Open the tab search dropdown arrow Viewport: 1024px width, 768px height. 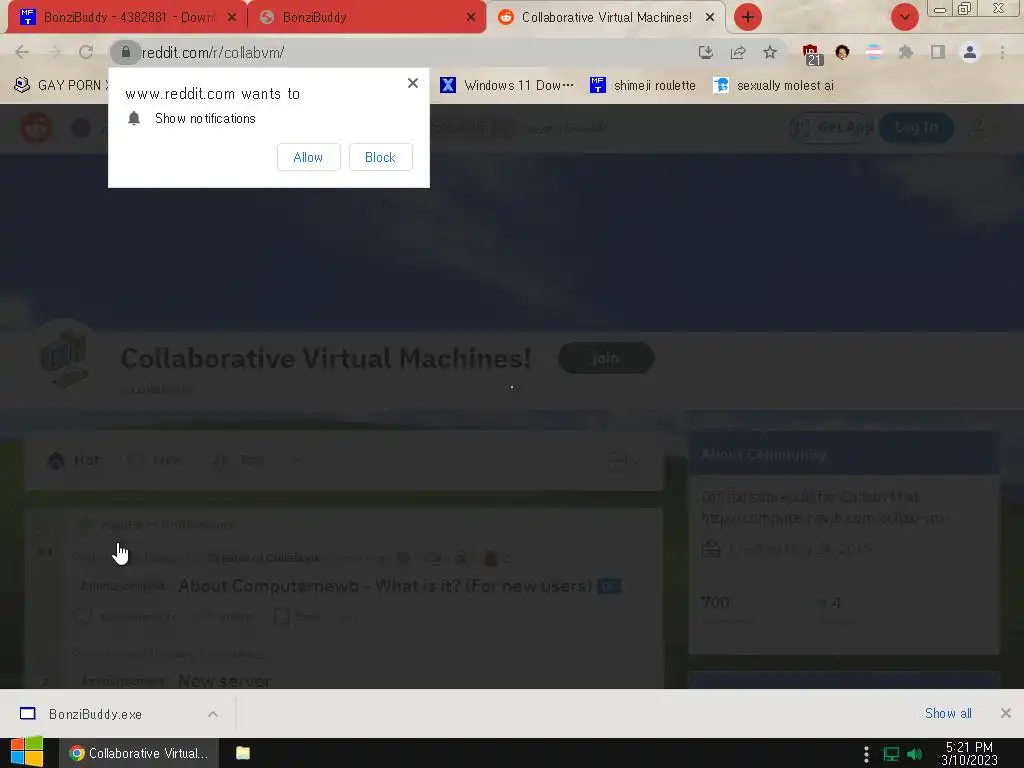tap(904, 17)
